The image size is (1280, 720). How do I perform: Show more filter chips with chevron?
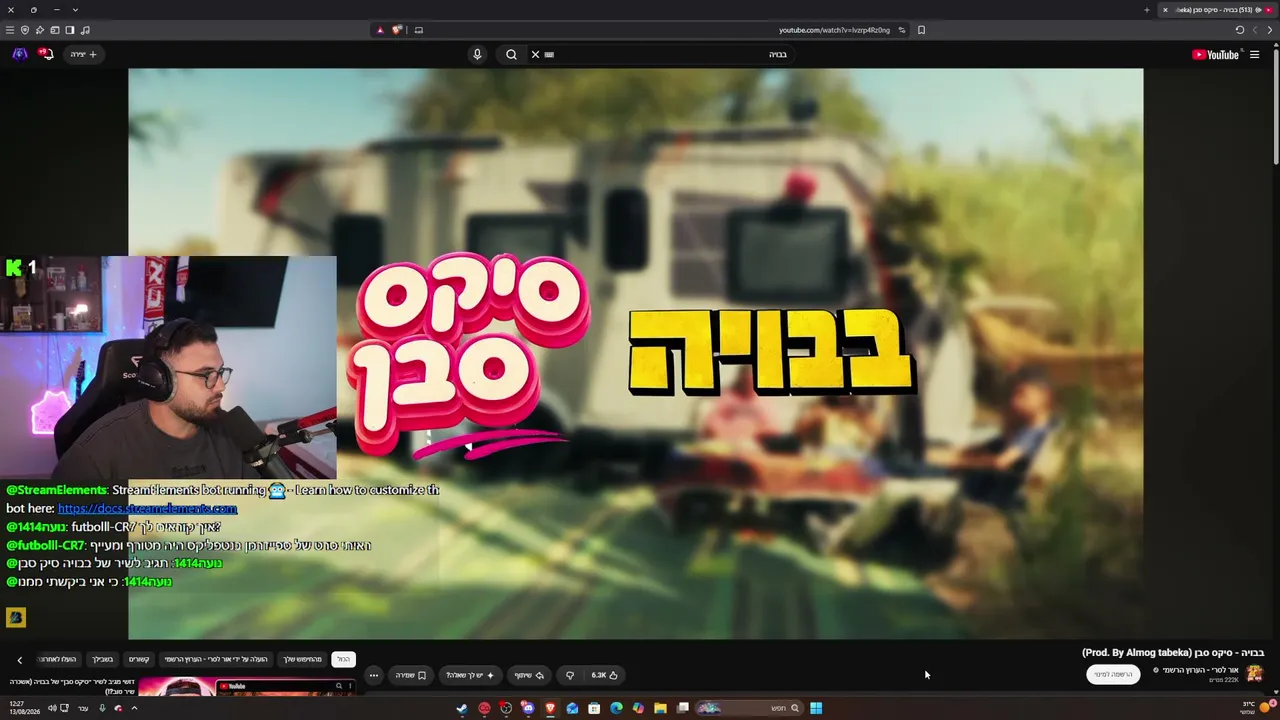click(19, 659)
